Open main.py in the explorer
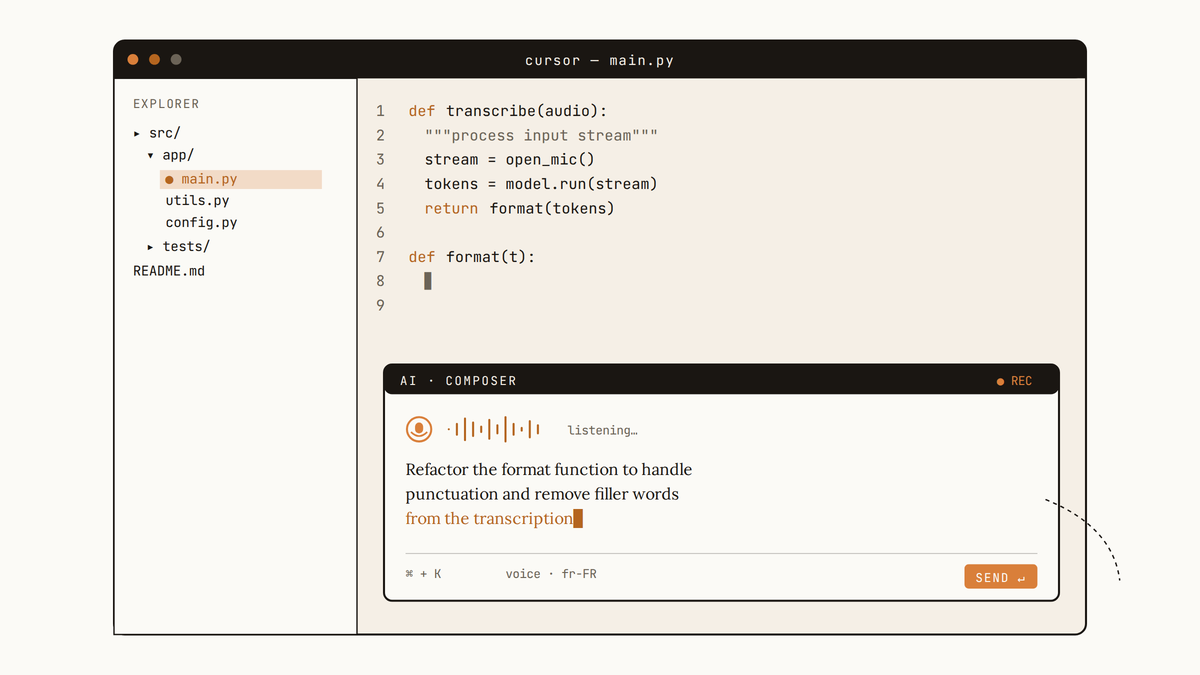 pyautogui.click(x=241, y=180)
